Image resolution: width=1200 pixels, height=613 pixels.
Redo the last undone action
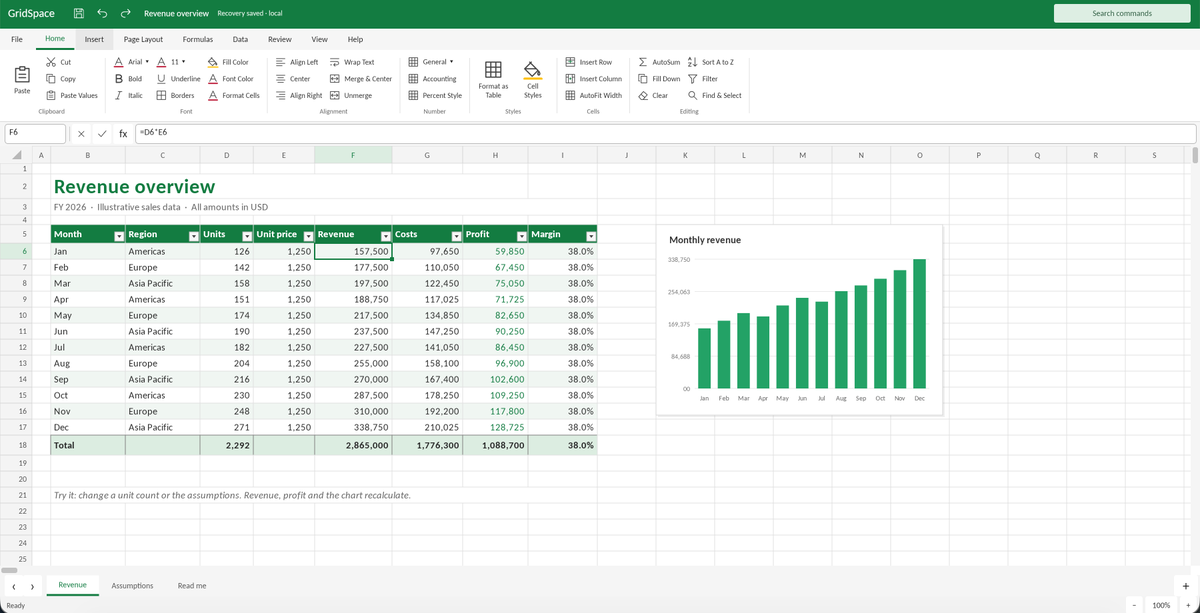click(x=125, y=13)
